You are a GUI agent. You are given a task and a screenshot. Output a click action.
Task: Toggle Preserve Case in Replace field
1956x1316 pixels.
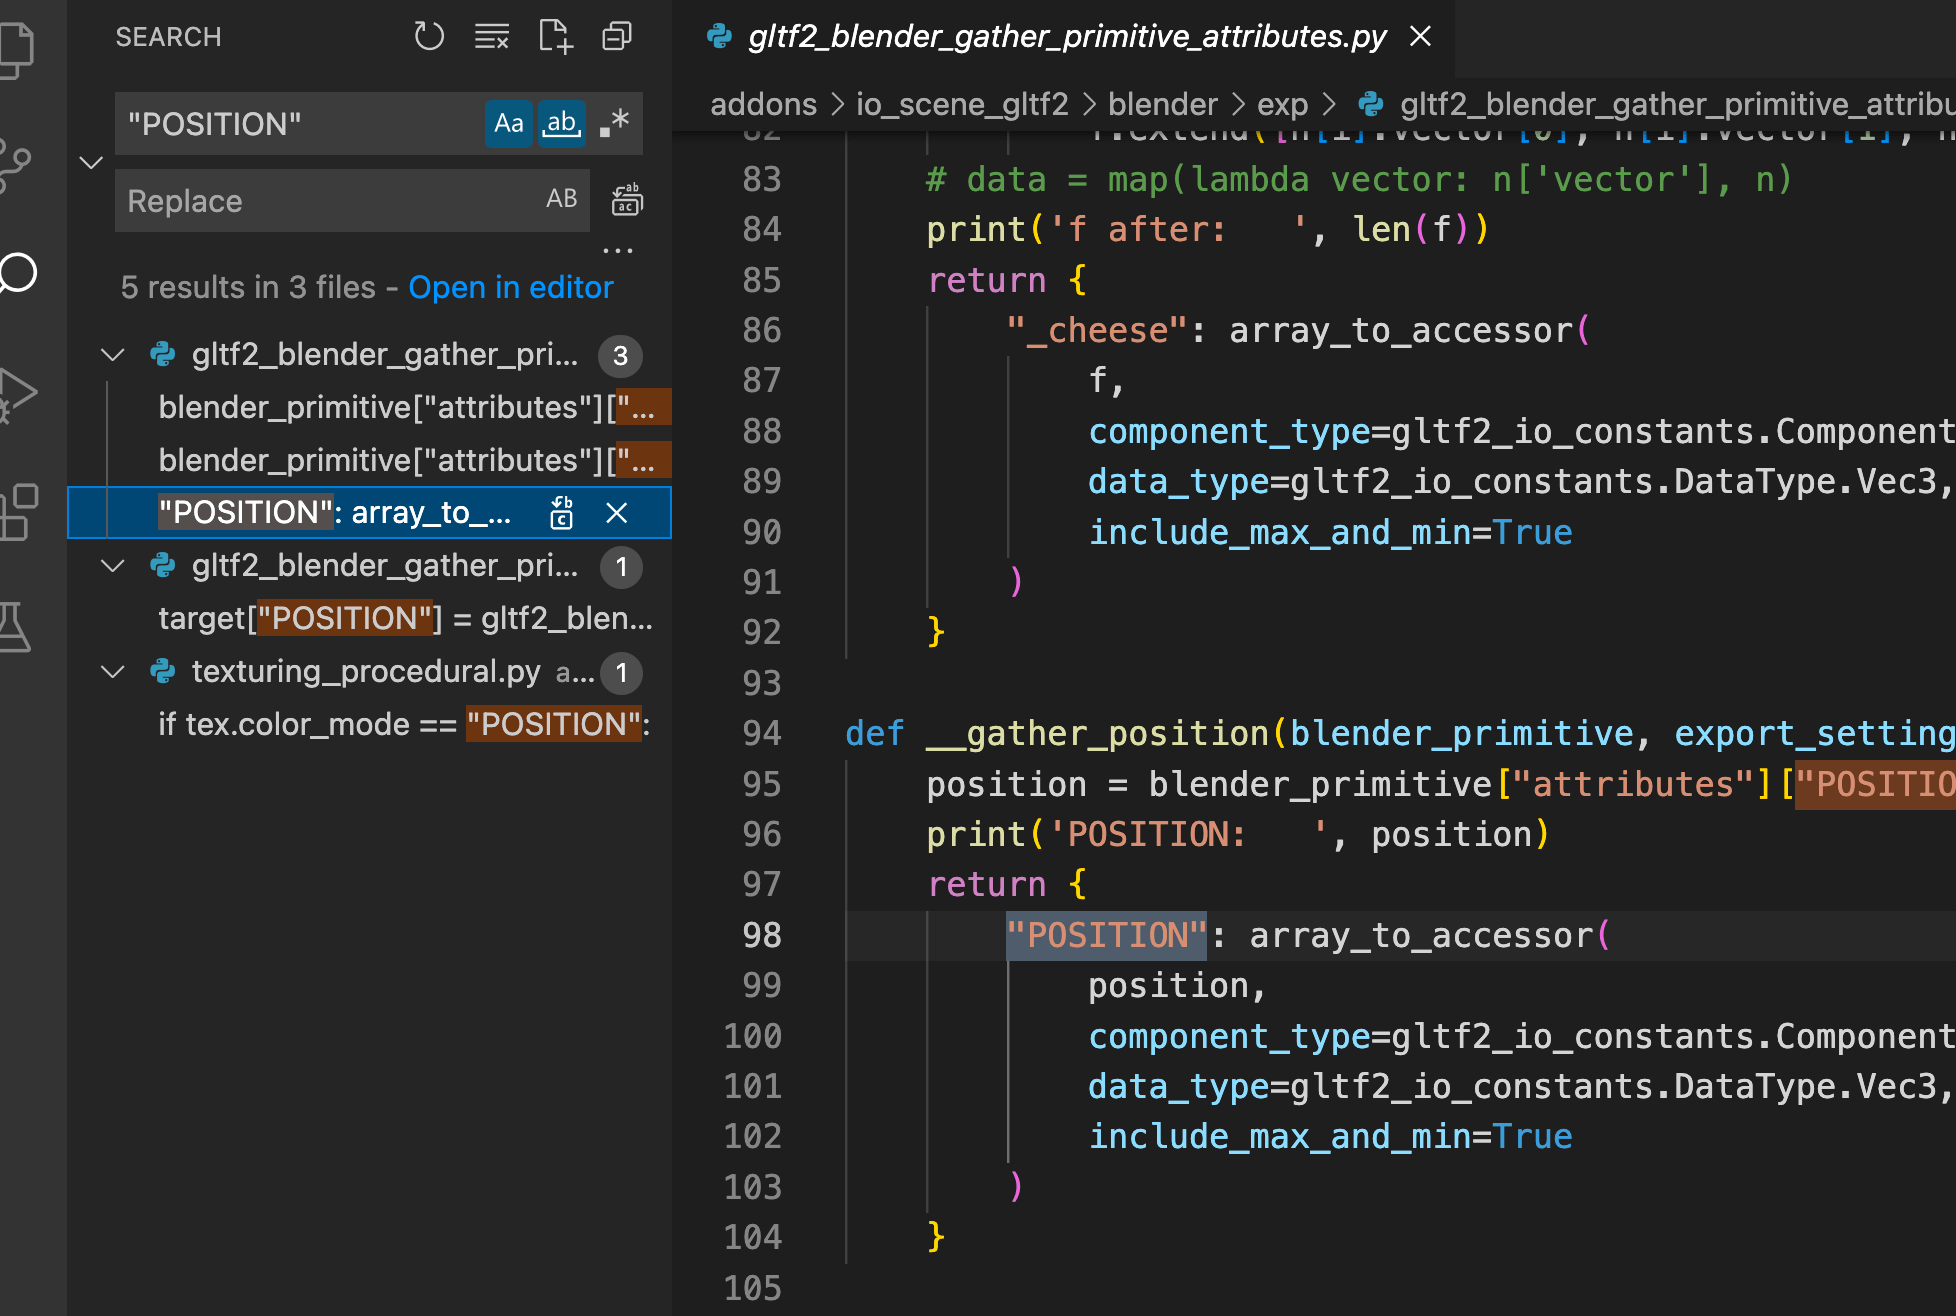pyautogui.click(x=561, y=199)
